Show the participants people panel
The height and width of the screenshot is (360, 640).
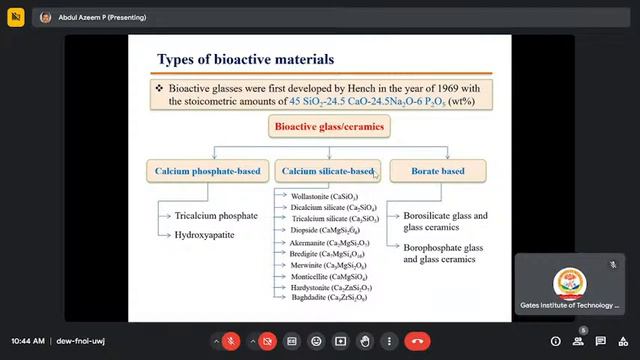[578, 341]
